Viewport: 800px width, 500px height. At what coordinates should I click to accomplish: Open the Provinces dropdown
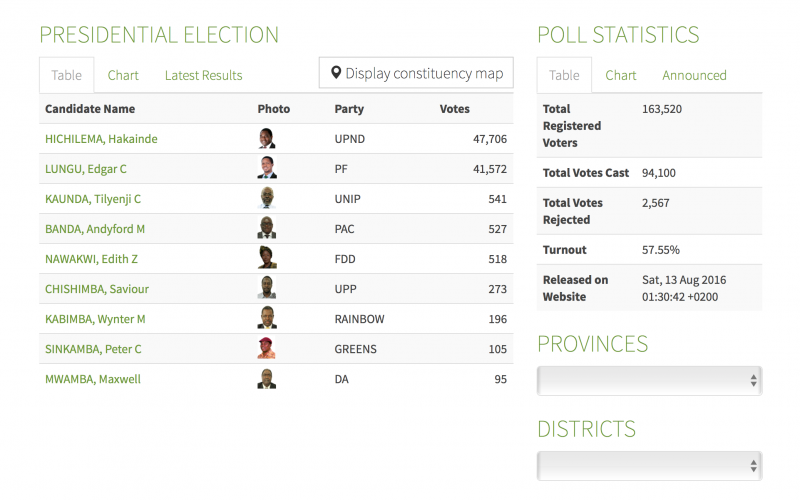coord(649,380)
